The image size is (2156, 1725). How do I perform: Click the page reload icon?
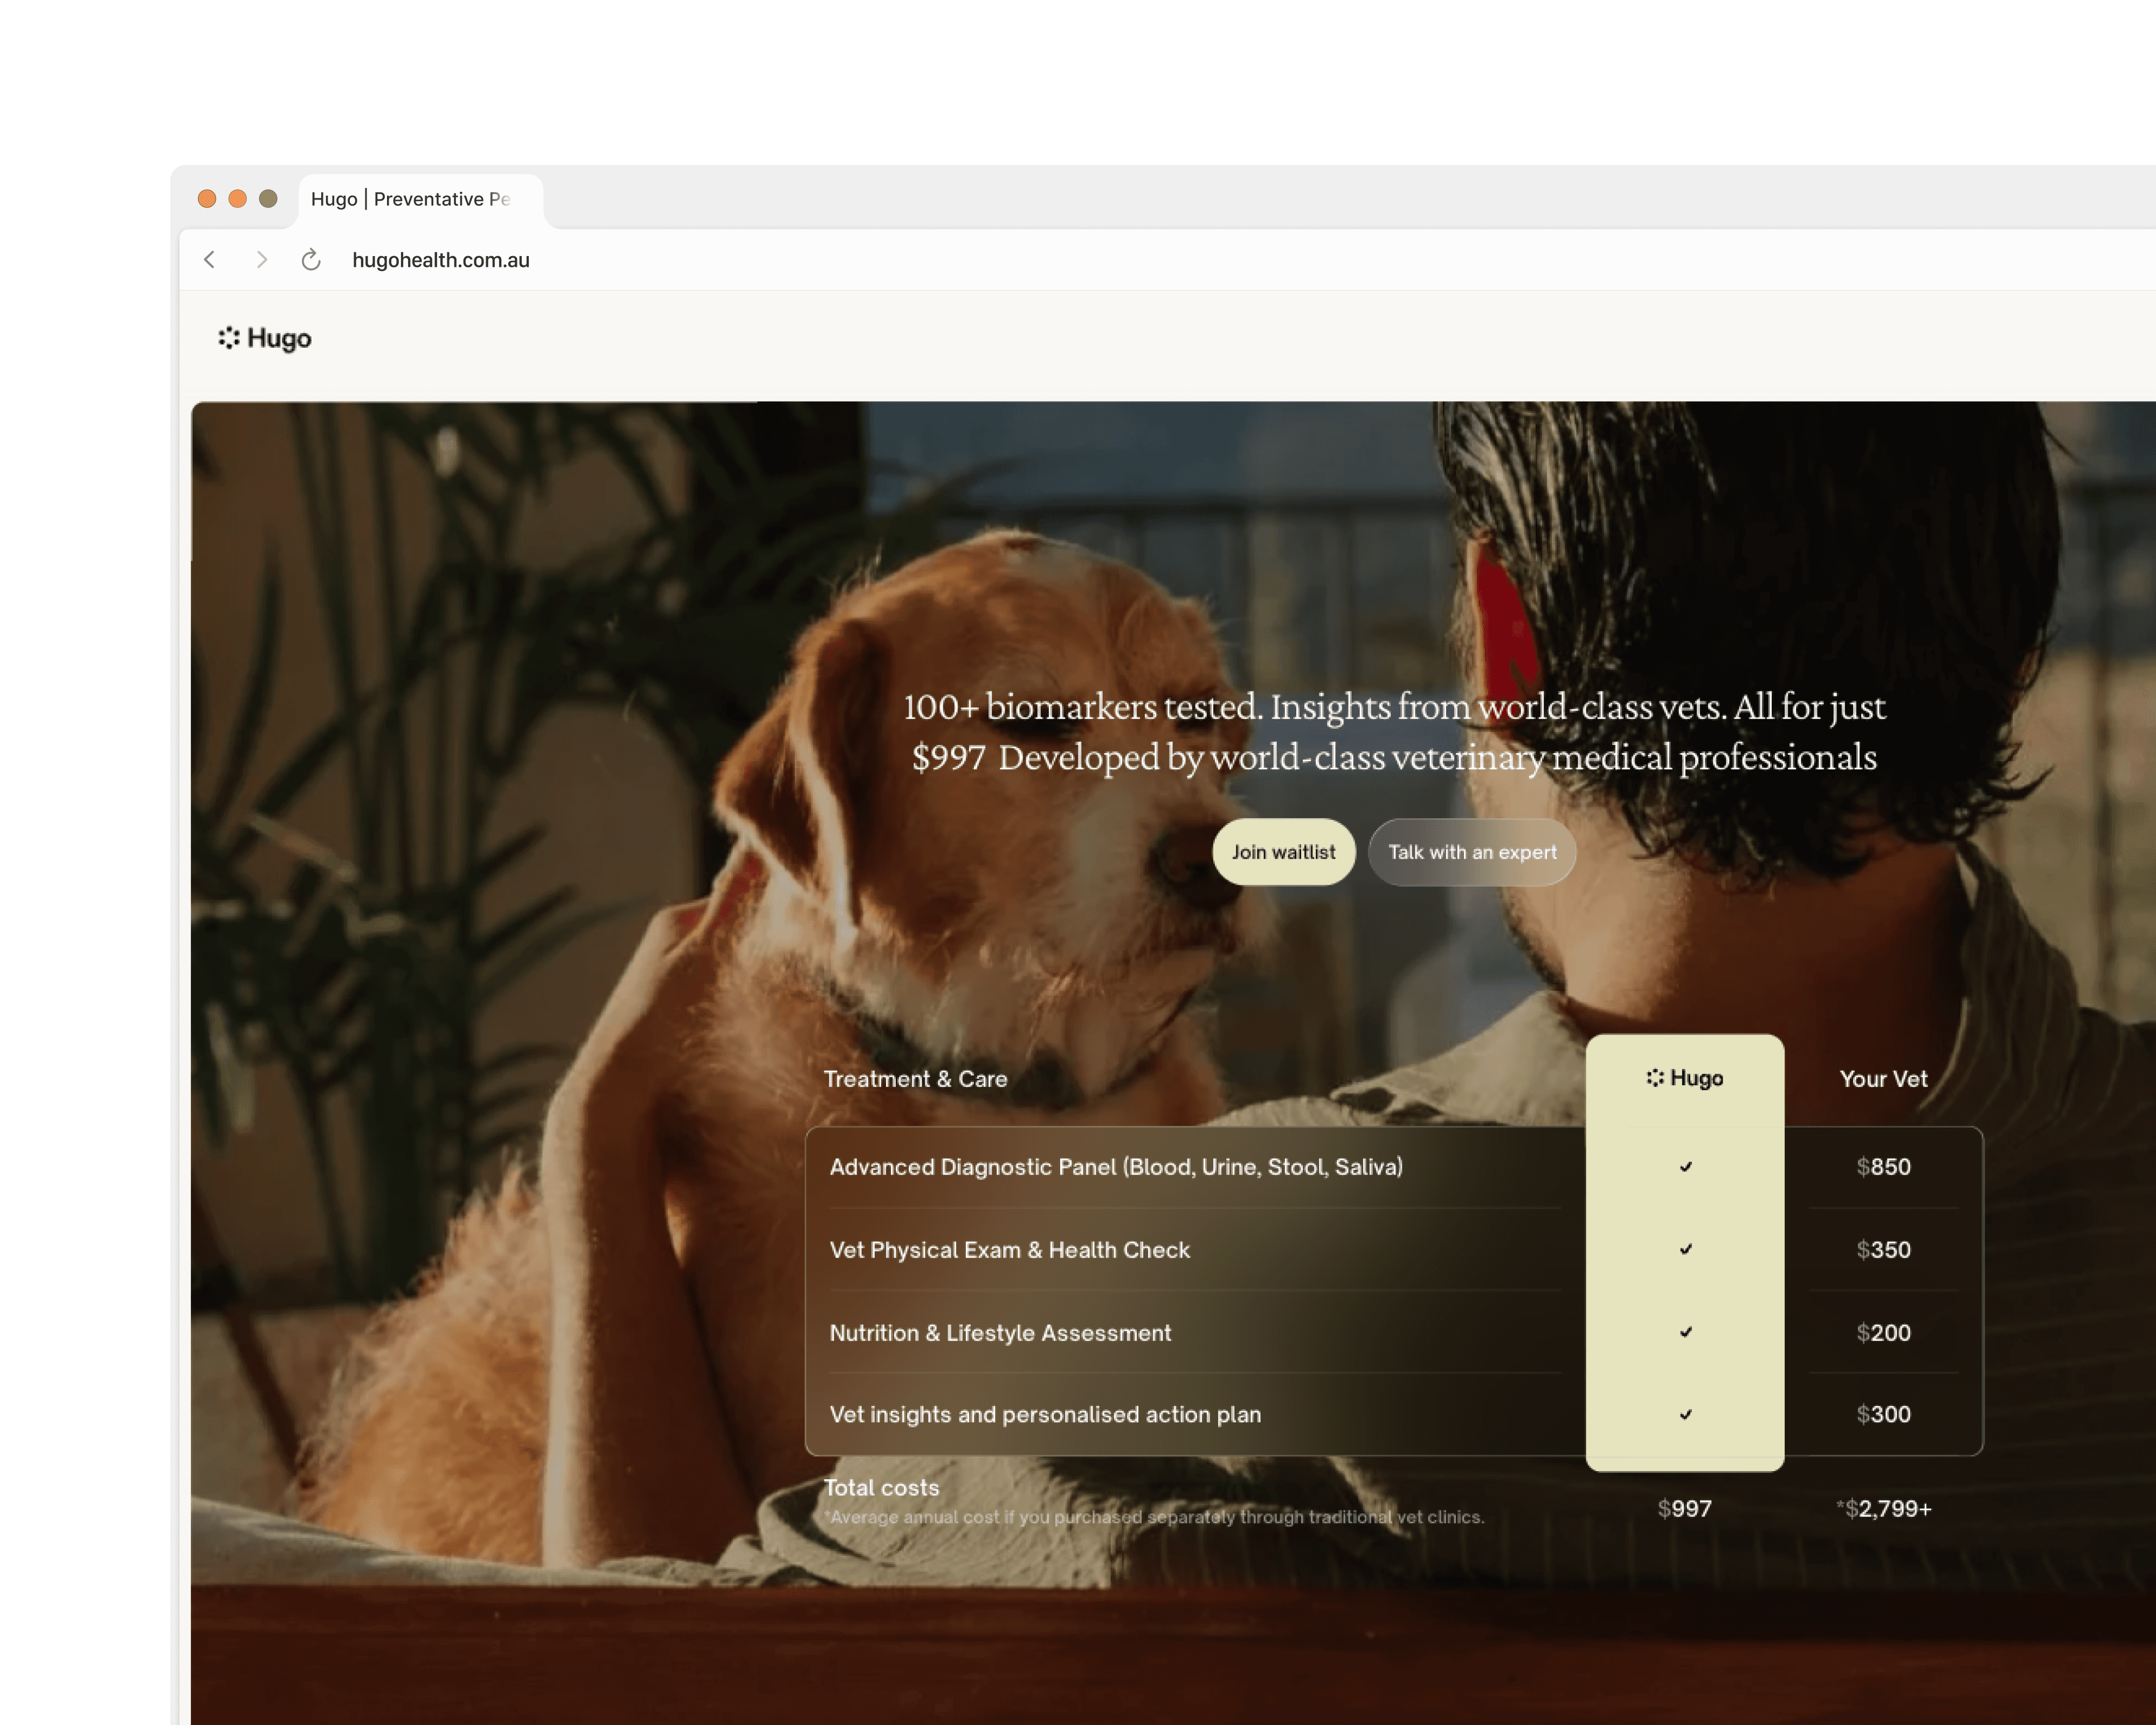311,260
